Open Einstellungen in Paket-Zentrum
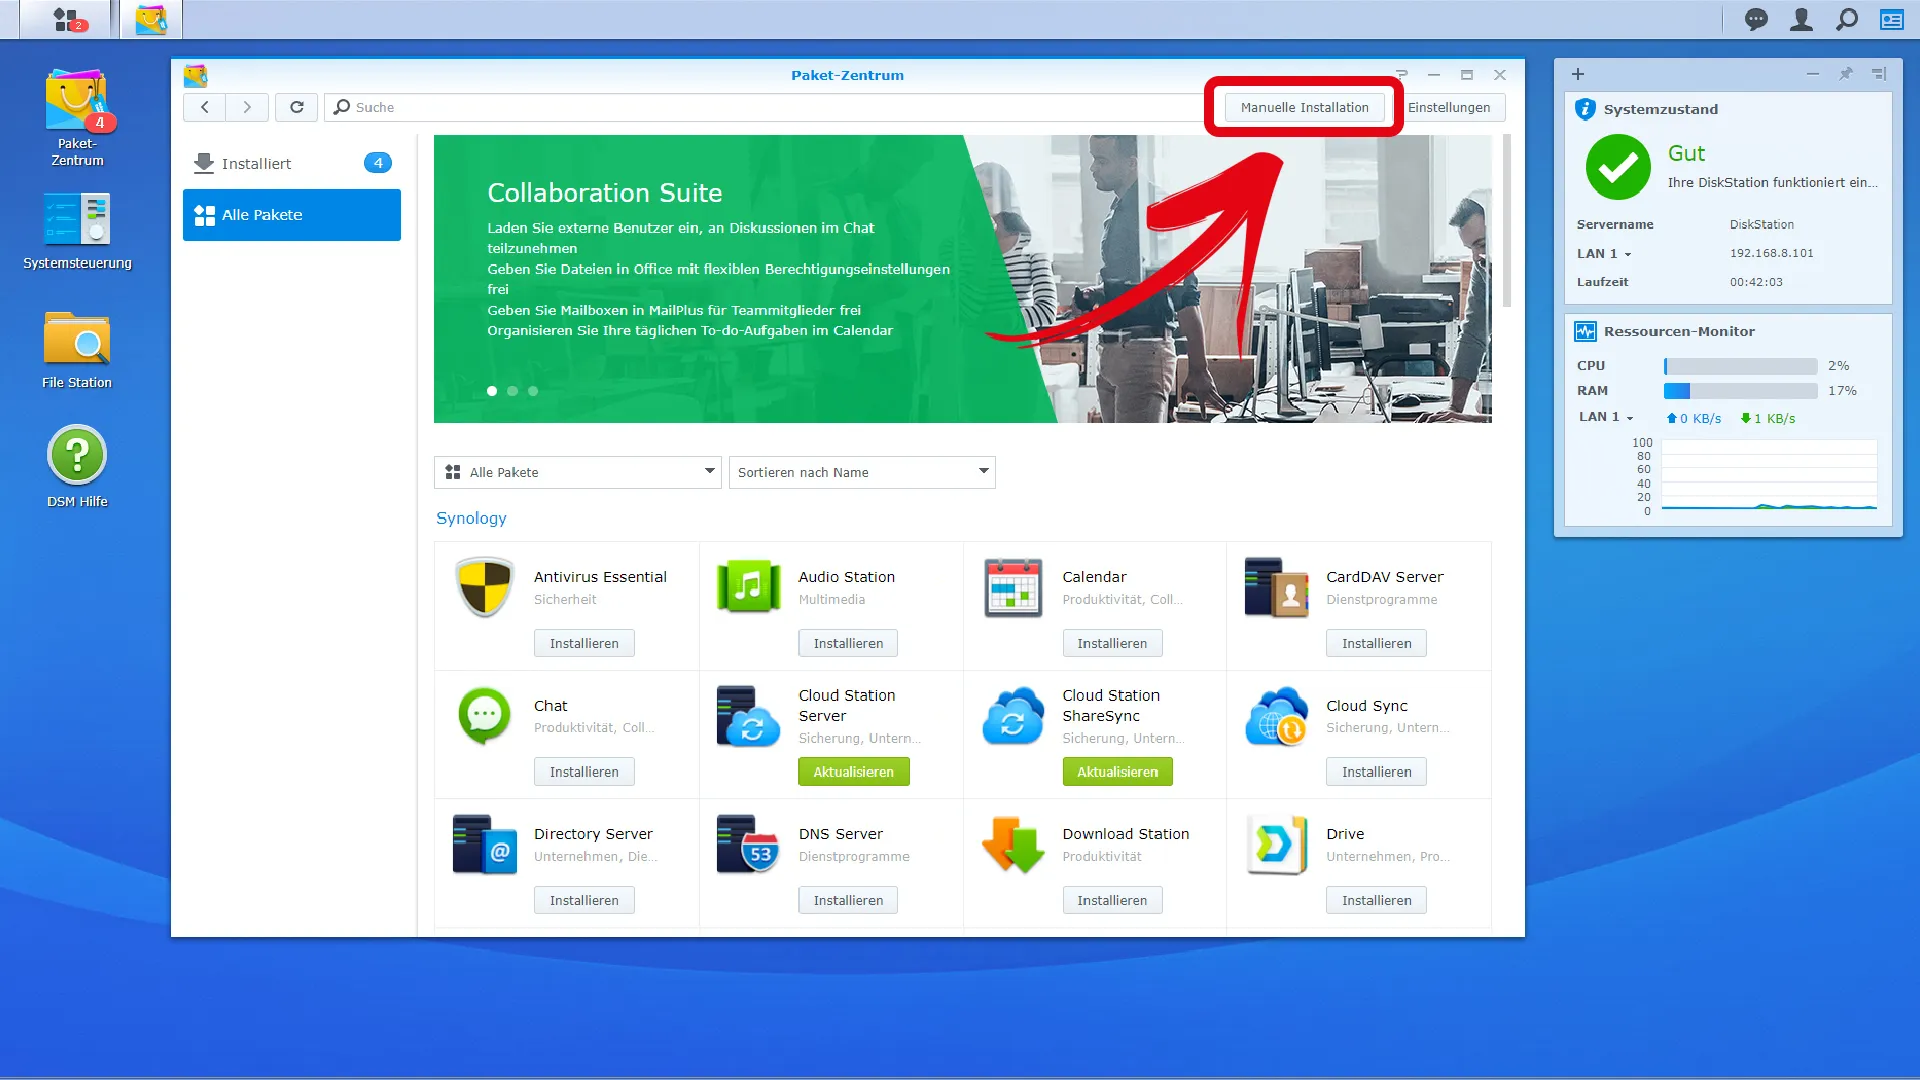Image resolution: width=1920 pixels, height=1080 pixels. click(1449, 107)
